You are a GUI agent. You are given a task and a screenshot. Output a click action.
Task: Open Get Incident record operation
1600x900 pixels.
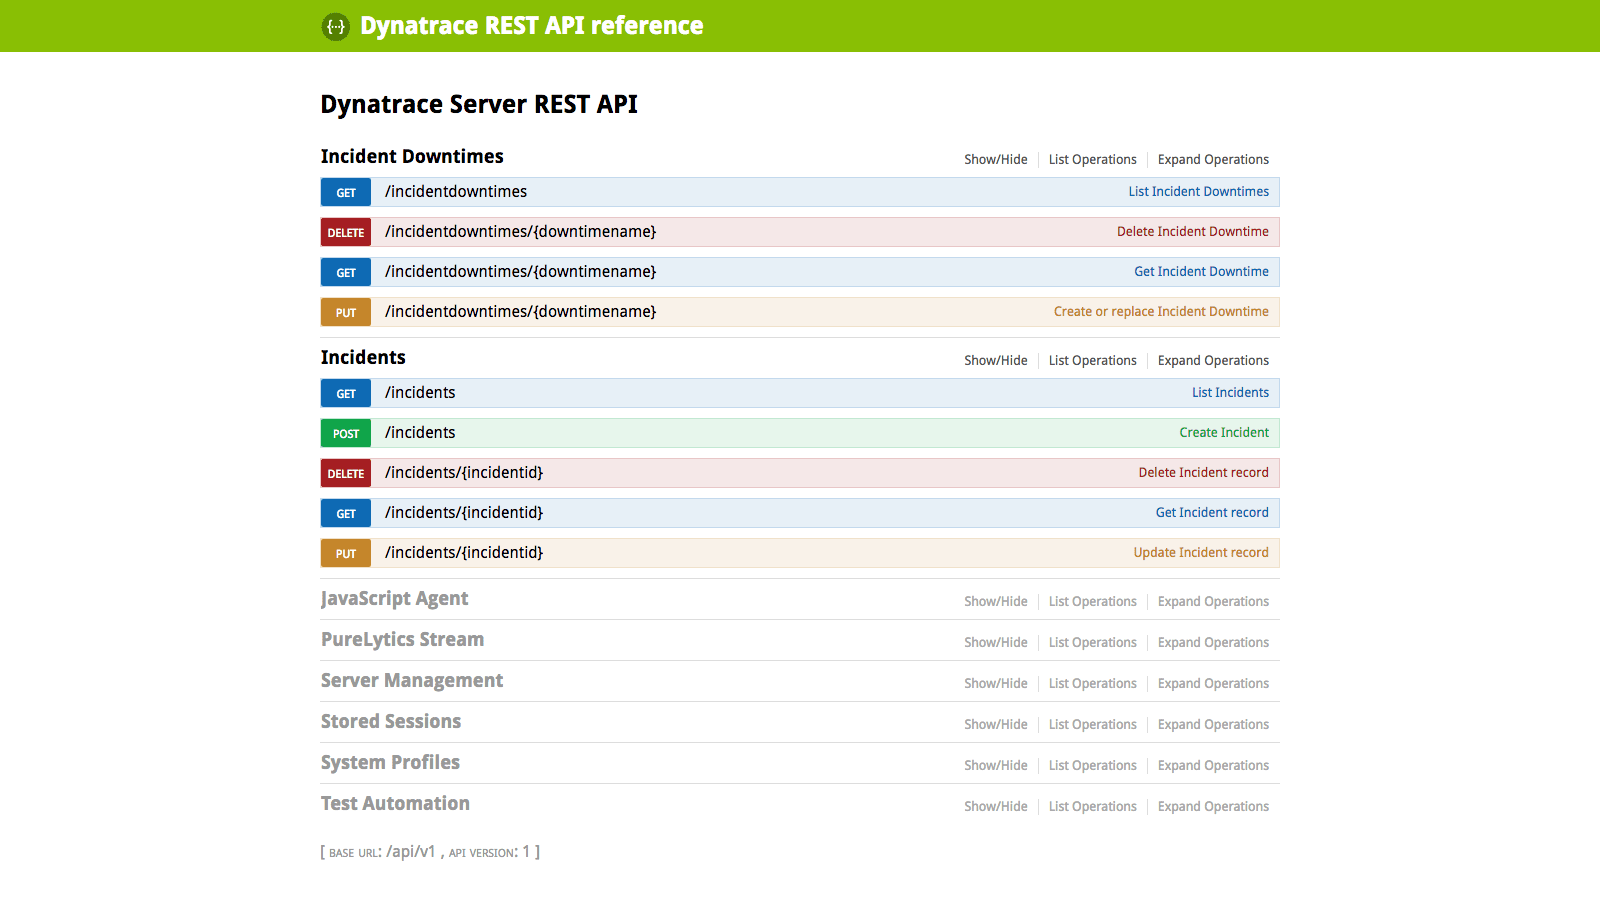pyautogui.click(x=1212, y=513)
